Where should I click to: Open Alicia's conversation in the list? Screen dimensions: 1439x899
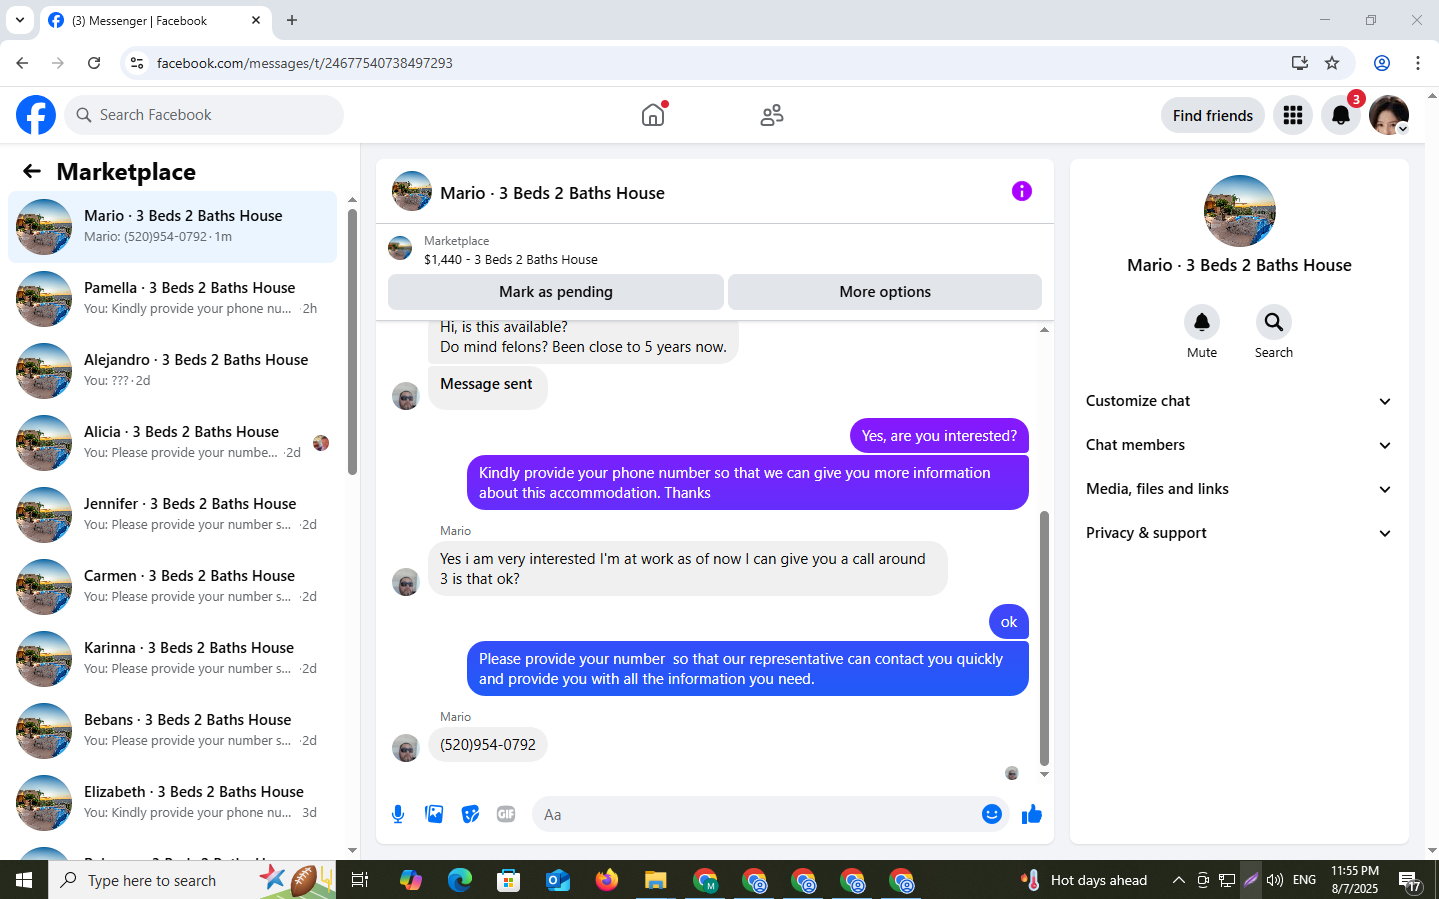(x=172, y=443)
